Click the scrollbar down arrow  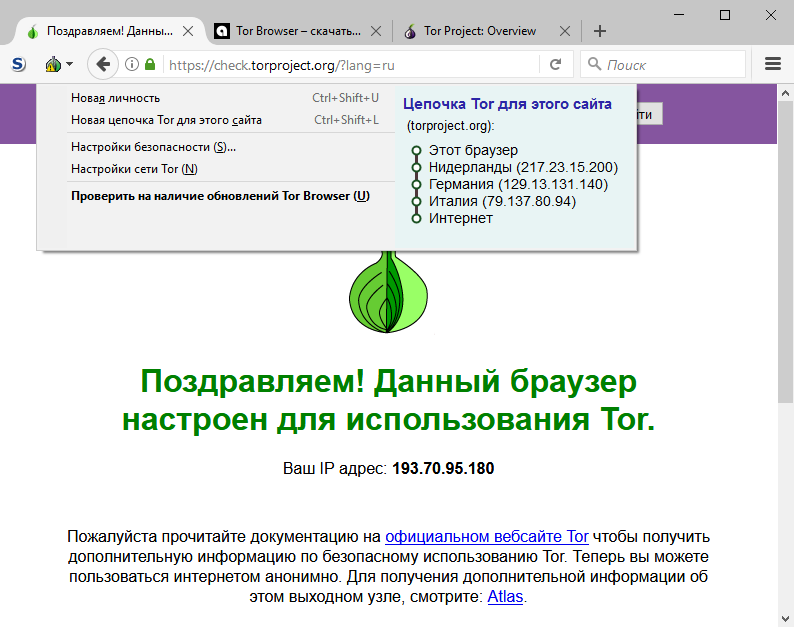(x=785, y=618)
